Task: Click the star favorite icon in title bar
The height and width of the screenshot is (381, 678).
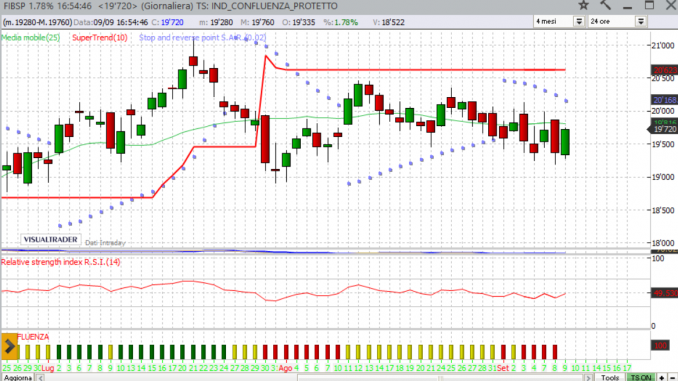Action: [x=583, y=5]
